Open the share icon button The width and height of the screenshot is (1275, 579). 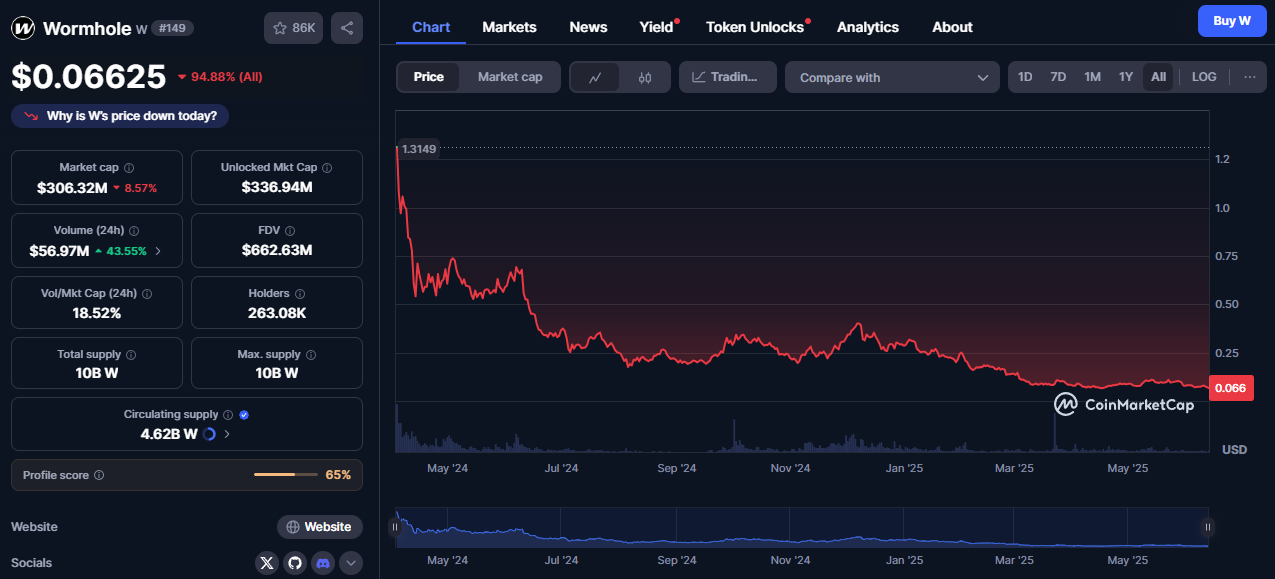(347, 28)
